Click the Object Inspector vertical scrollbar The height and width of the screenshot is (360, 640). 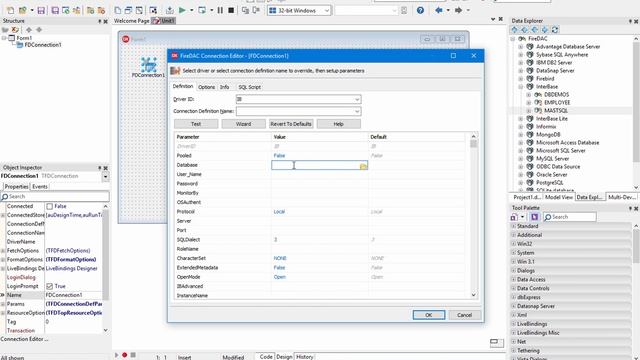coord(106,268)
